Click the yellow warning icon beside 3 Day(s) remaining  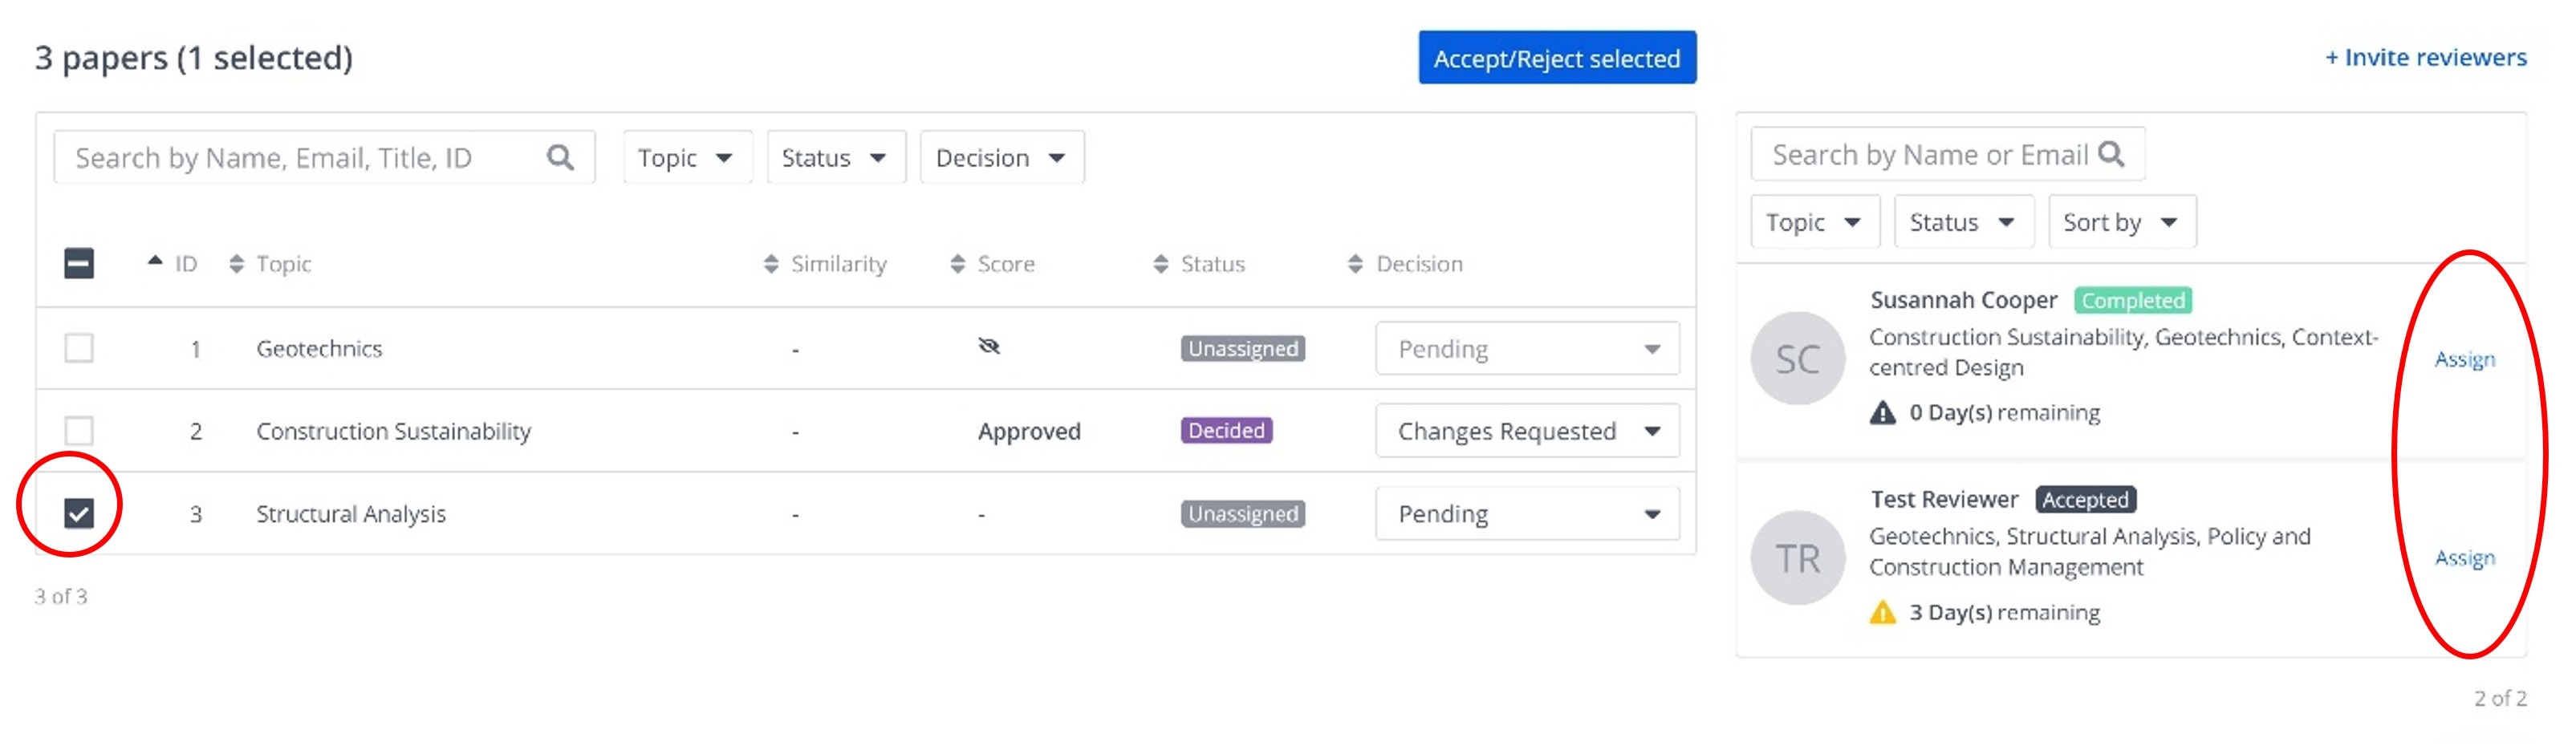(x=1882, y=612)
